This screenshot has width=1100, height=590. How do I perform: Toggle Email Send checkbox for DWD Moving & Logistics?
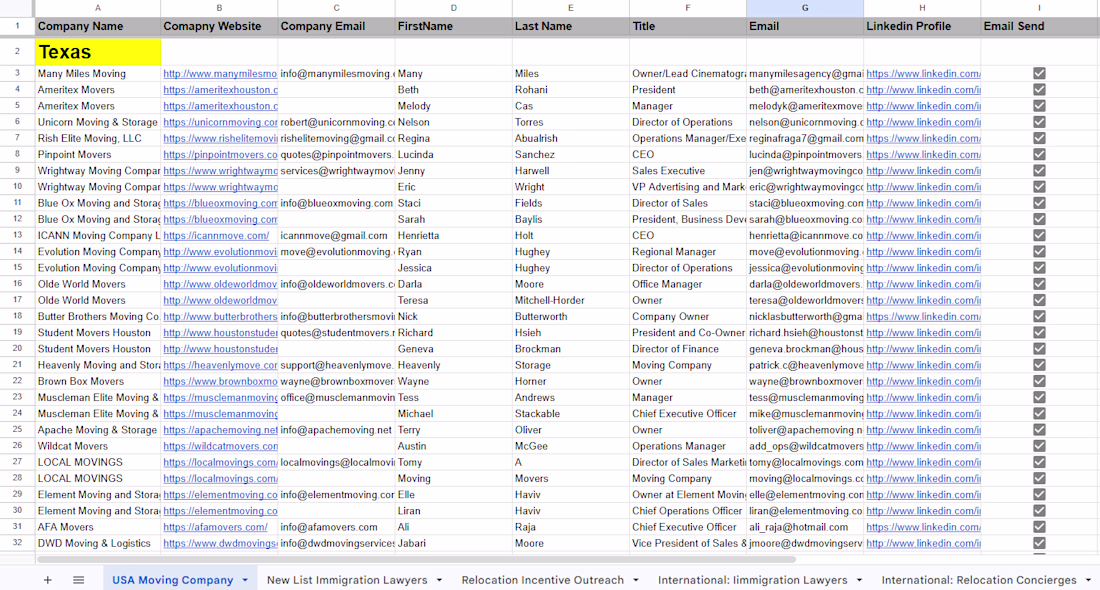(1039, 543)
